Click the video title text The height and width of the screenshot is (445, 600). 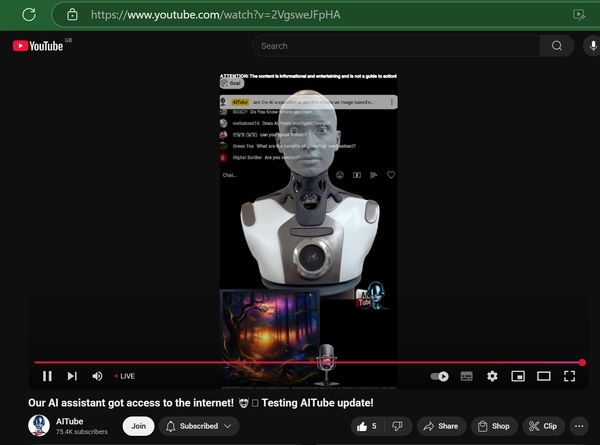point(201,403)
